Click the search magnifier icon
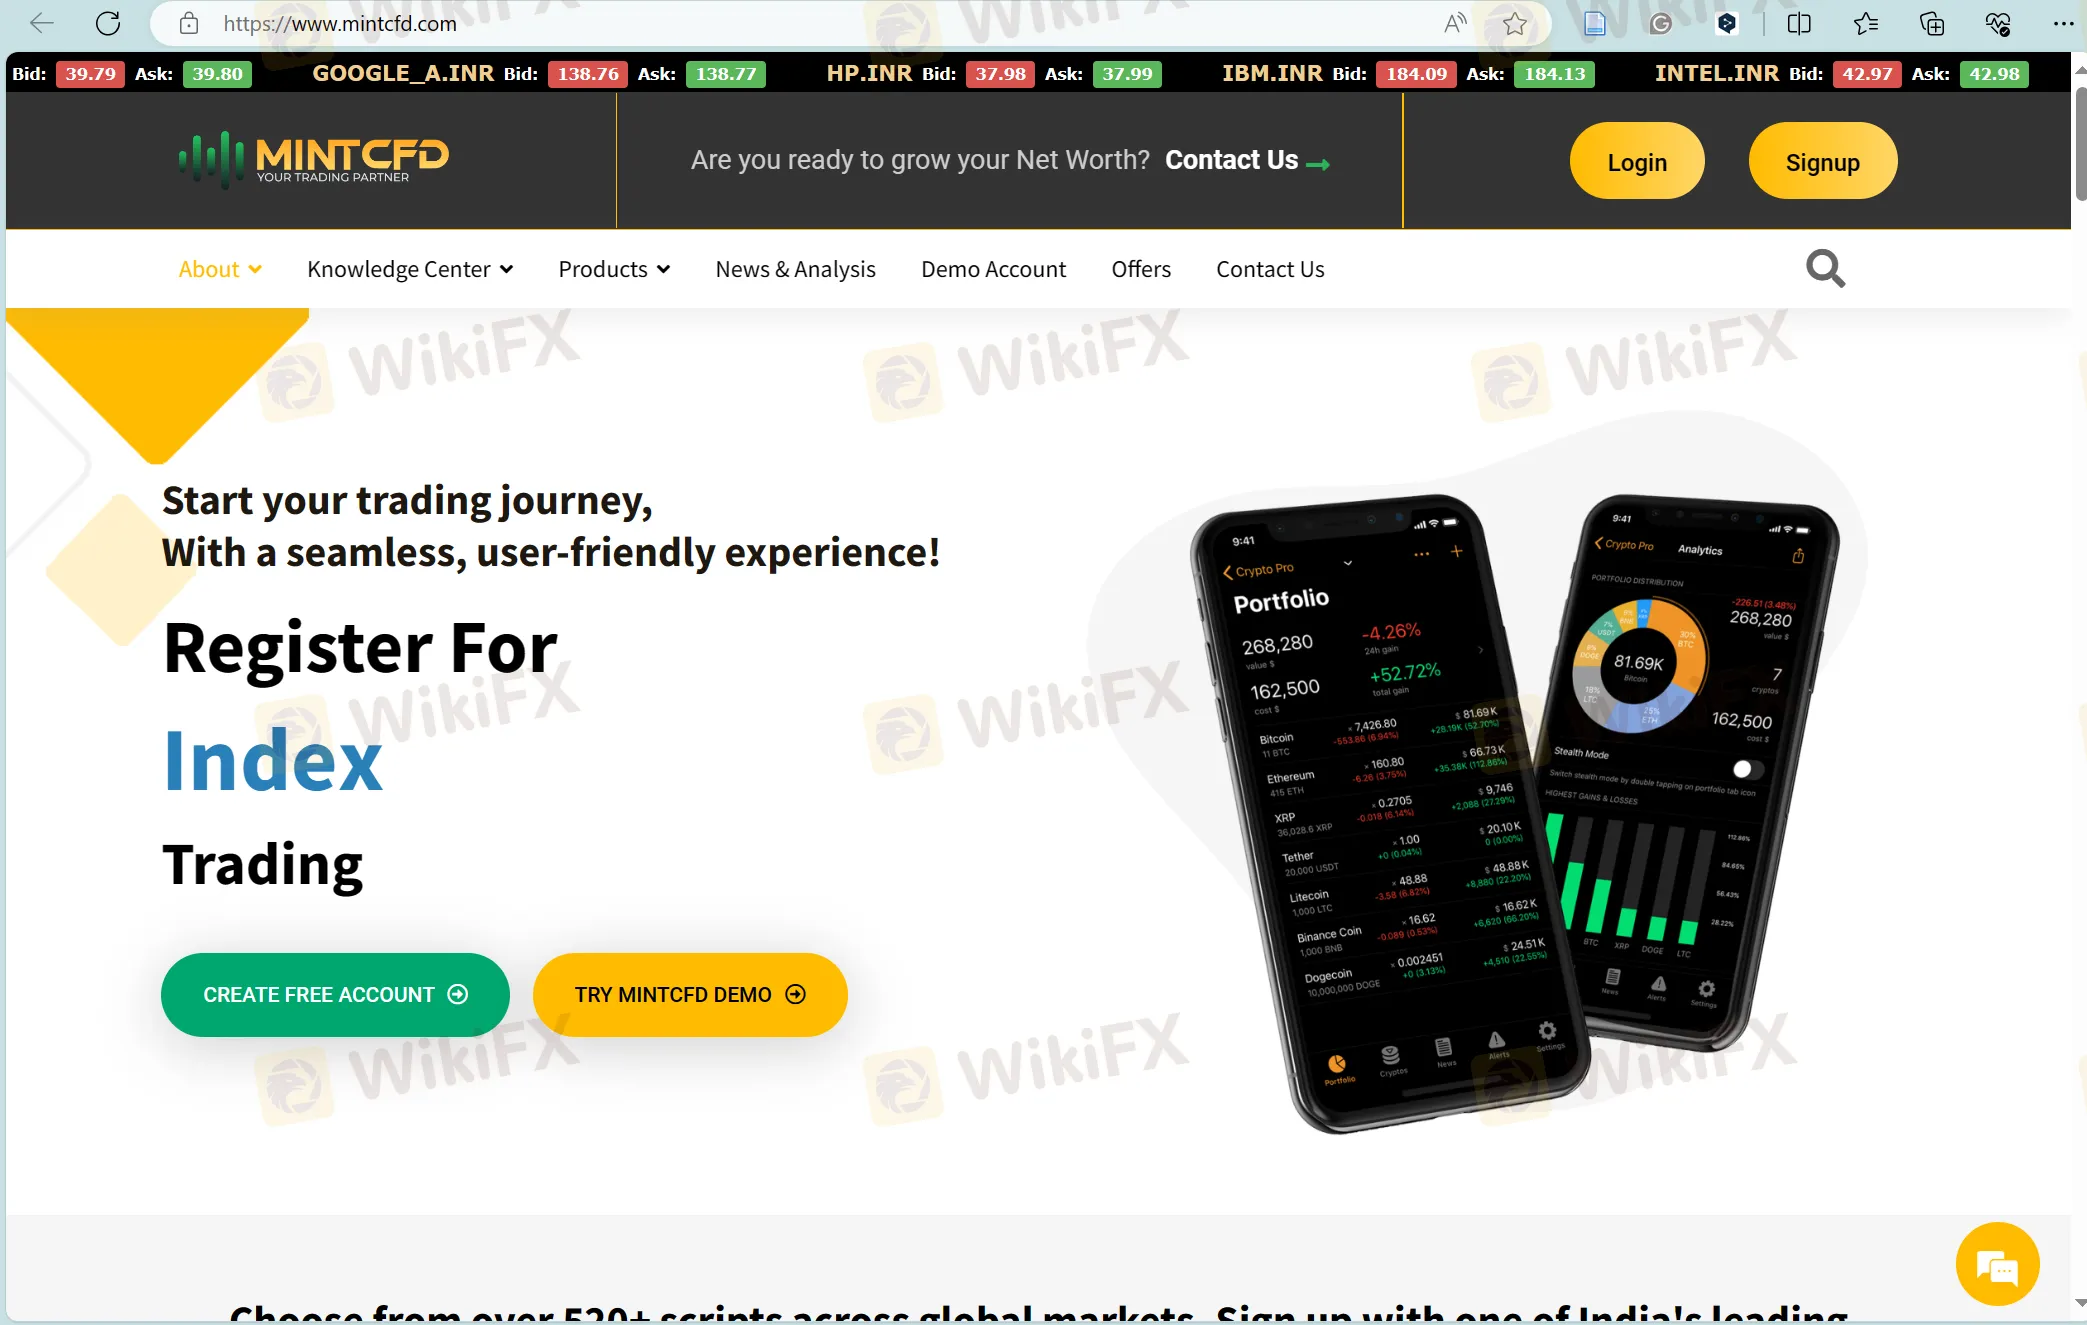This screenshot has height=1325, width=2087. (1825, 269)
